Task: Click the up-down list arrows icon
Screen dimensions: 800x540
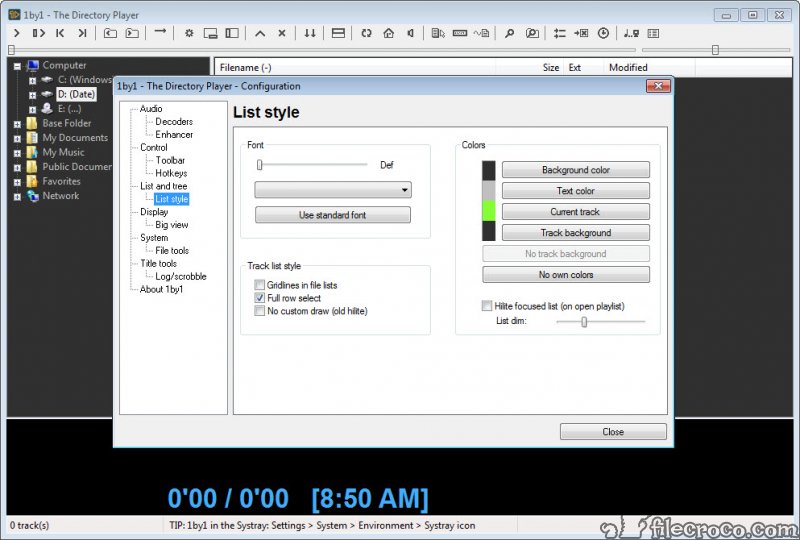Action: tap(559, 33)
